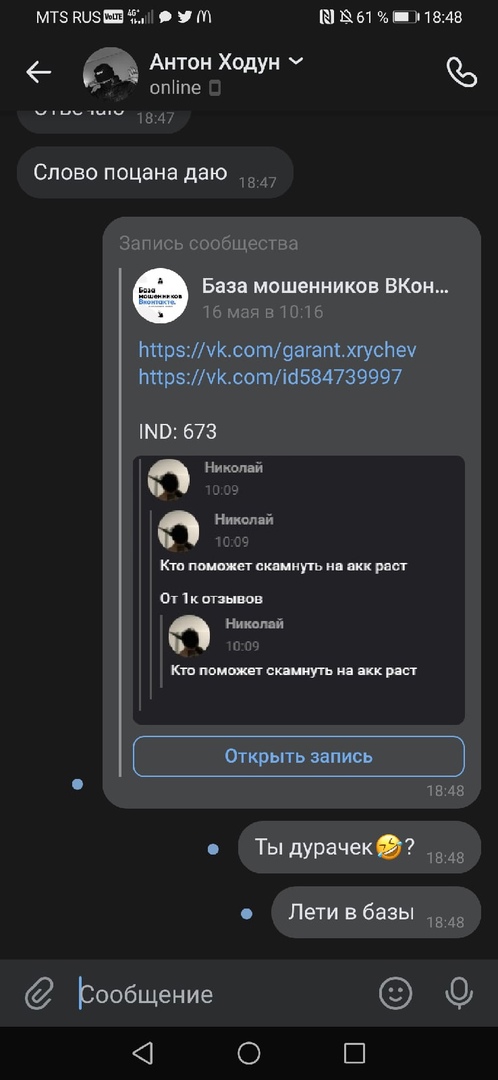Expand chevron next to Антон Ходун
This screenshot has width=498, height=1080.
coord(295,62)
